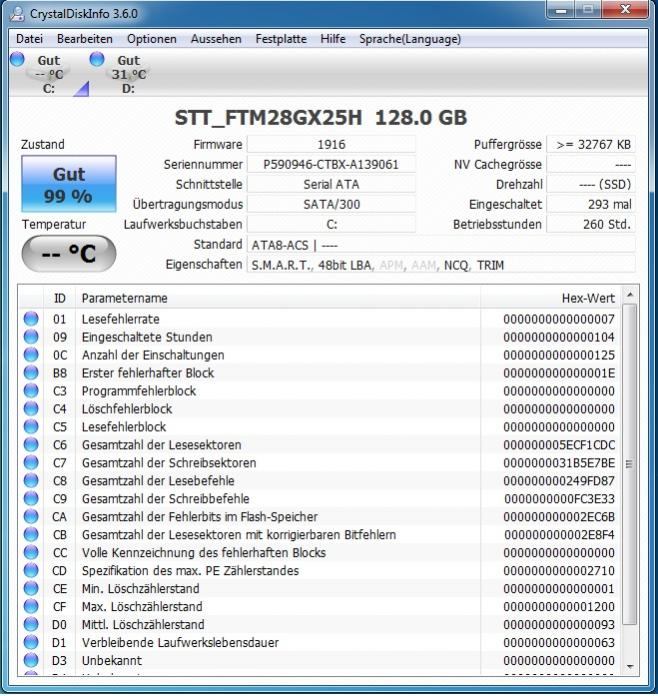
Task: Click the blue status orb for drive D:
Action: click(x=97, y=59)
